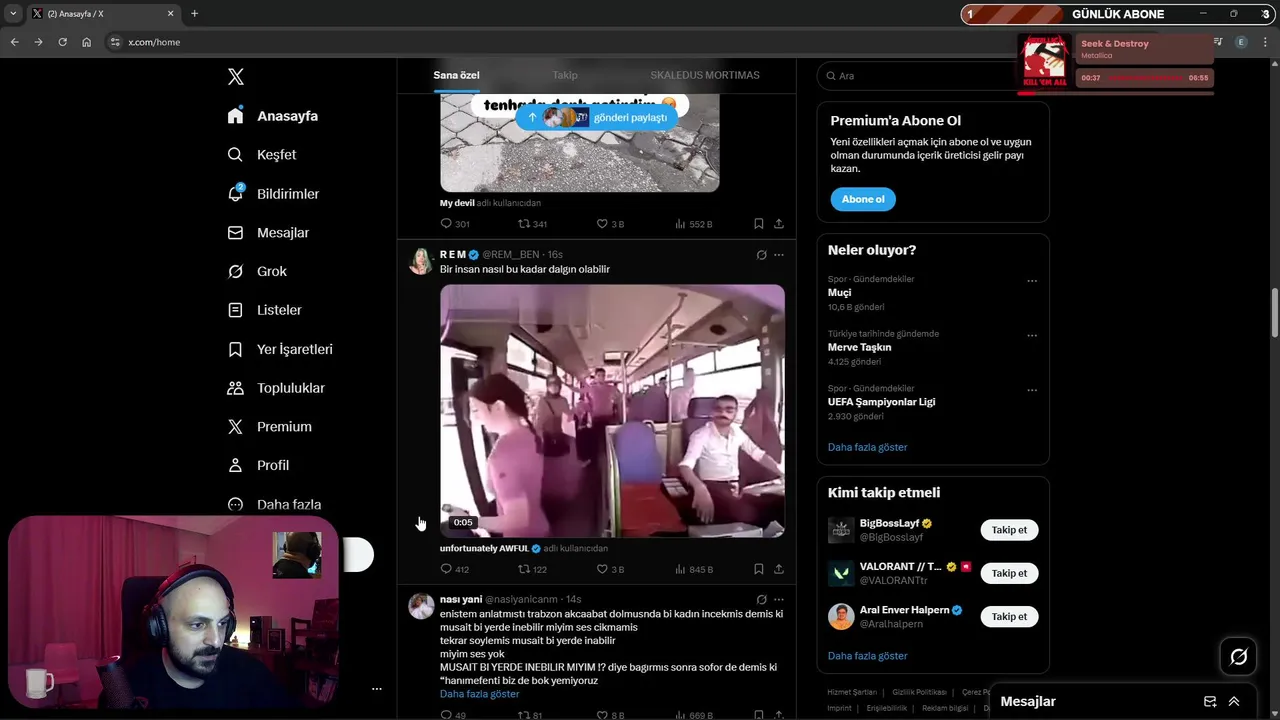Image resolution: width=1280 pixels, height=720 pixels.
Task: Open Premium in sidebar
Action: click(269, 427)
